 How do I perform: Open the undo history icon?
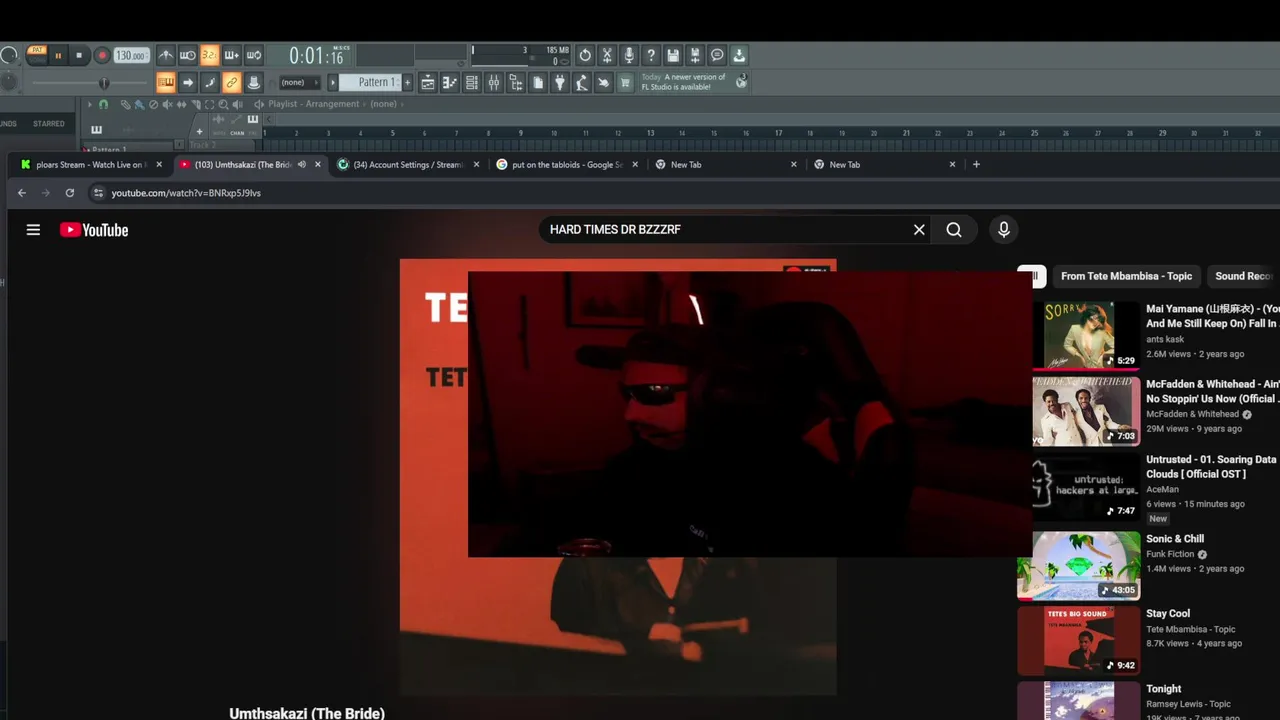pyautogui.click(x=585, y=55)
